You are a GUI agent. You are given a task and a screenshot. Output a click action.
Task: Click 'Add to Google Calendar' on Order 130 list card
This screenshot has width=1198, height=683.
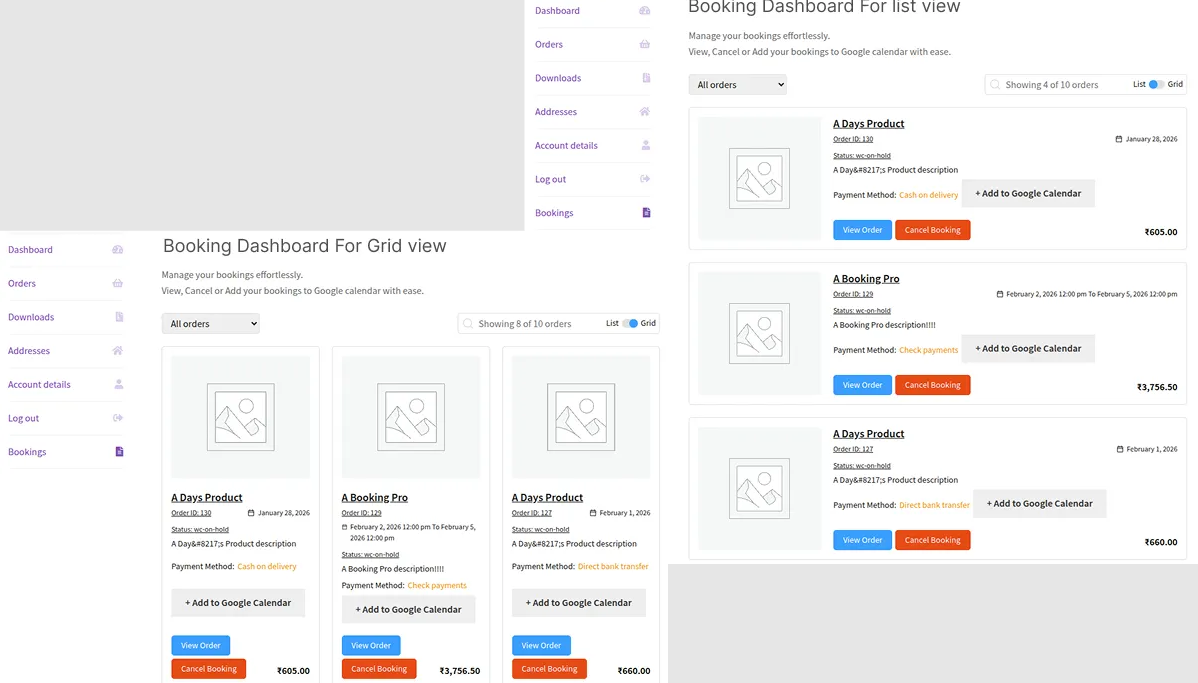1028,194
